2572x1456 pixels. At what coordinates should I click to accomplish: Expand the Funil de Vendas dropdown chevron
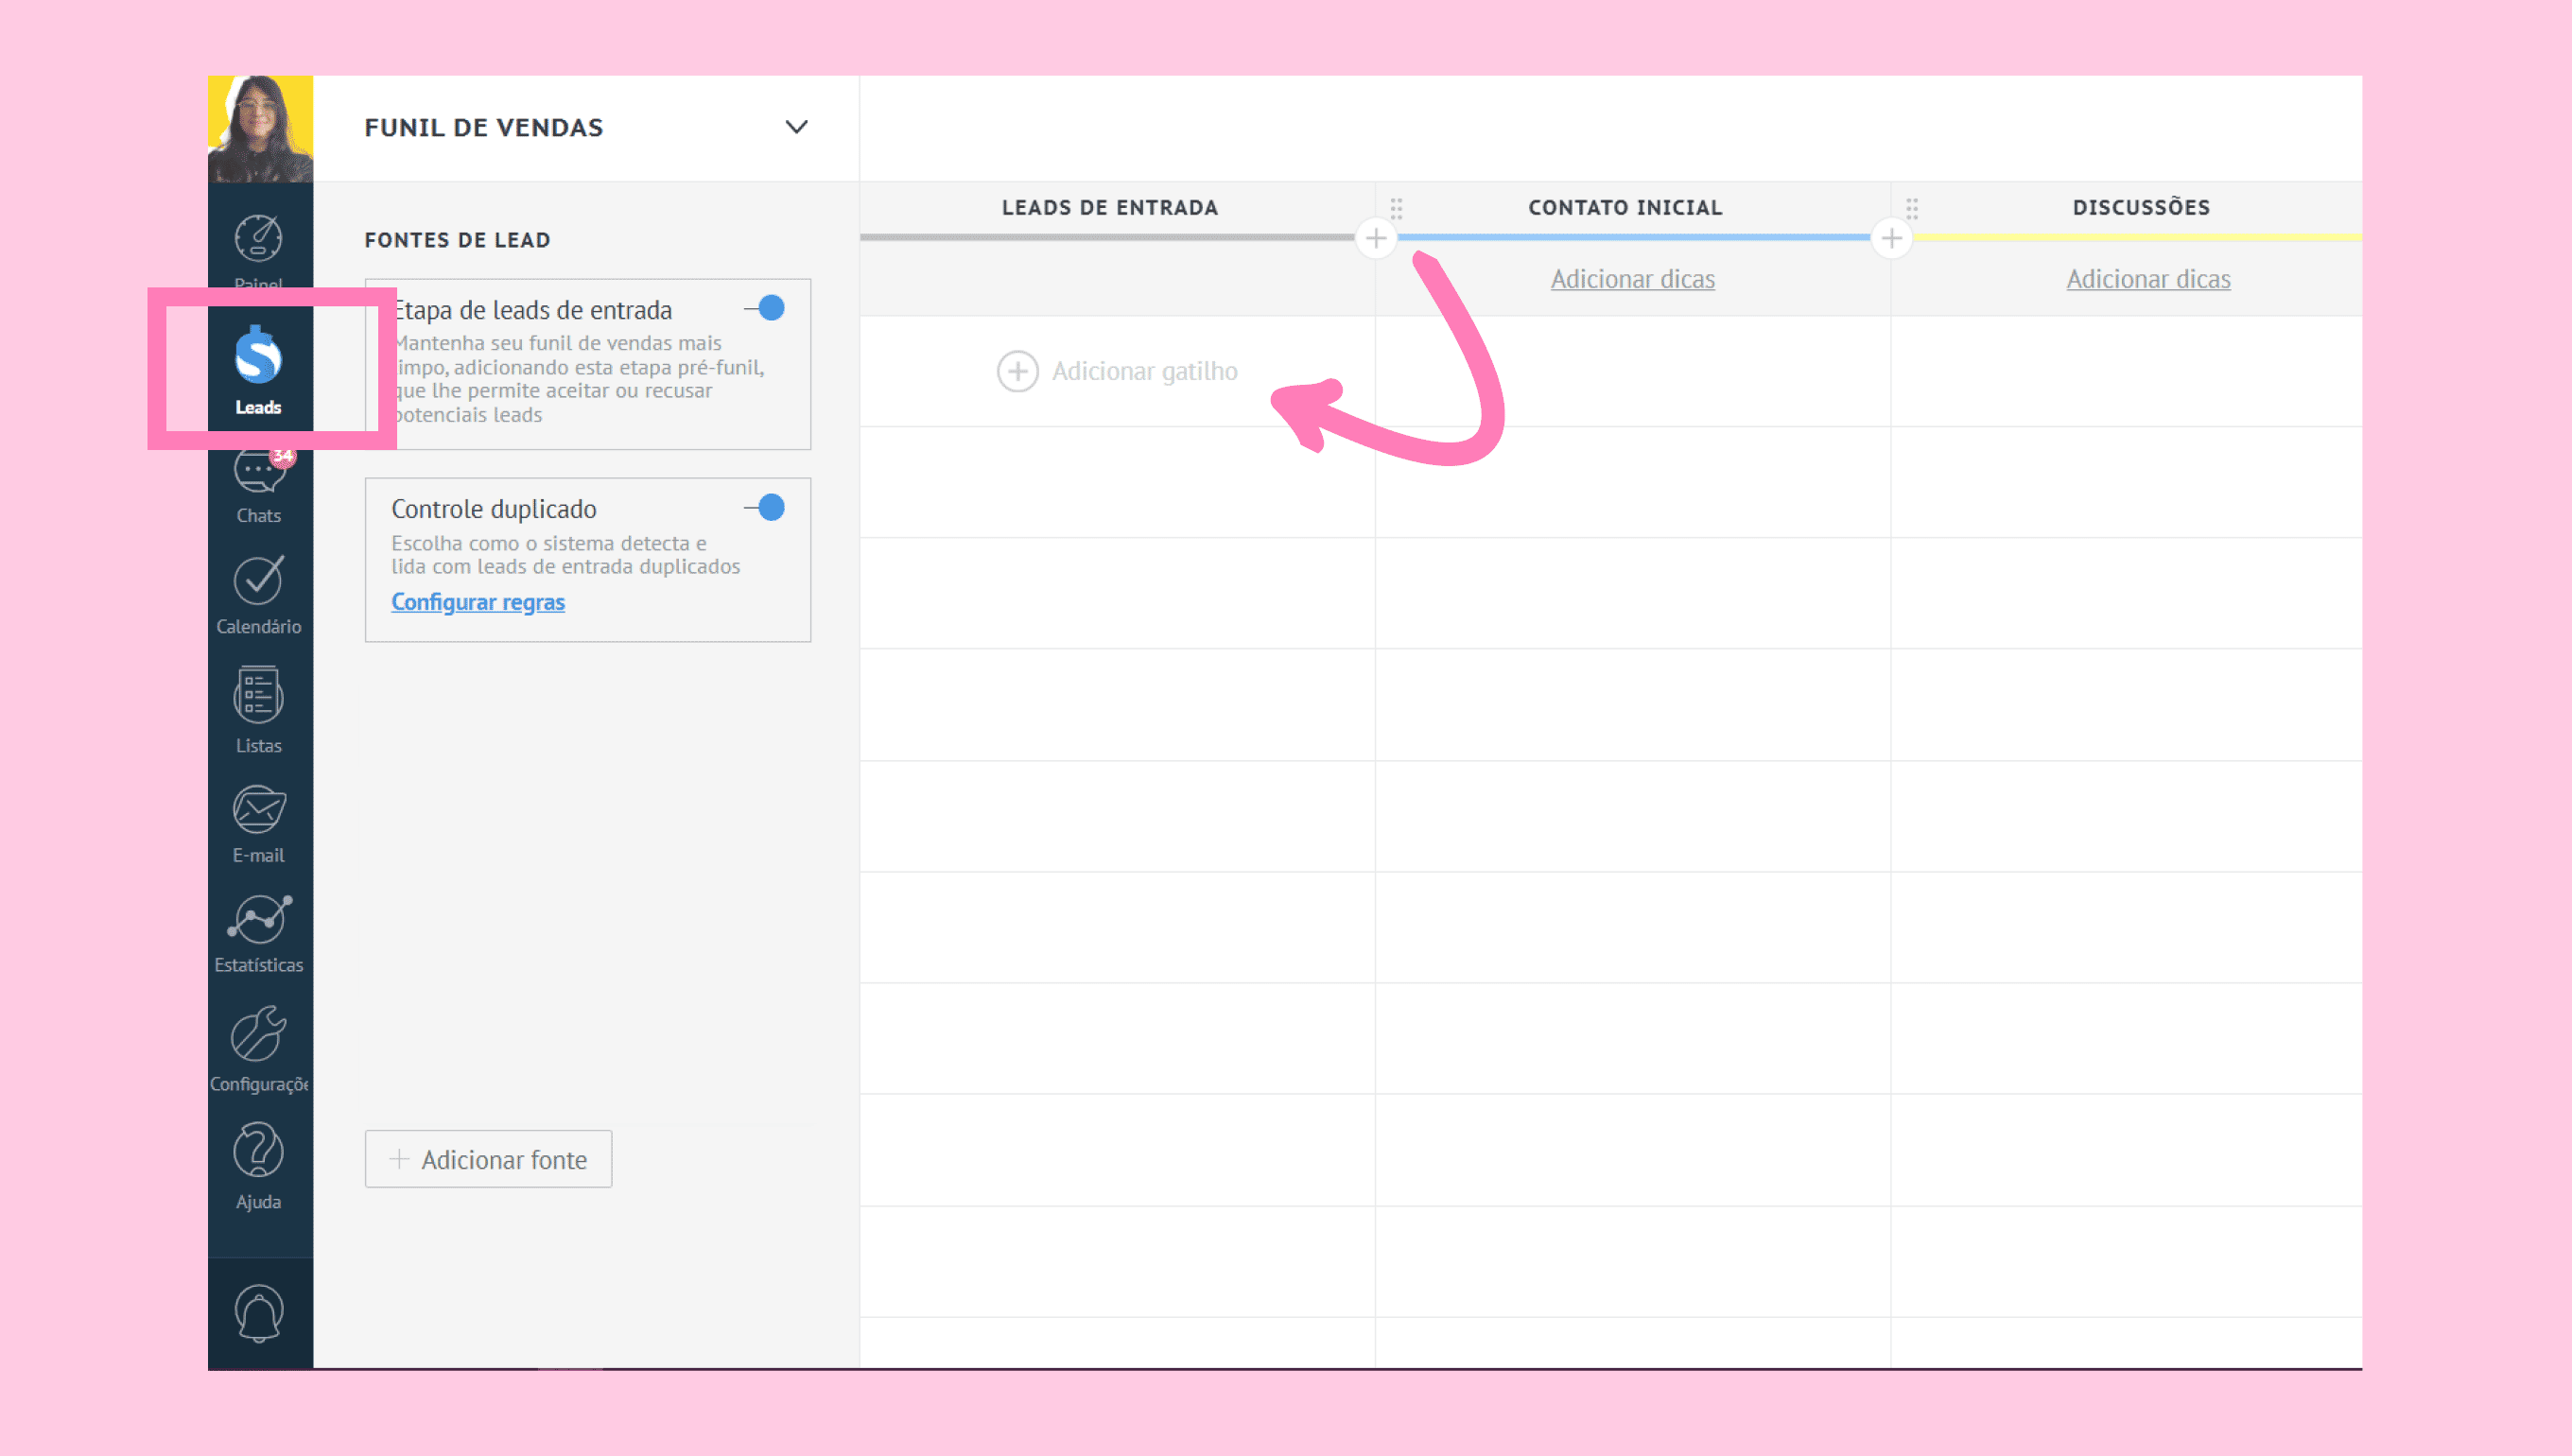click(797, 127)
